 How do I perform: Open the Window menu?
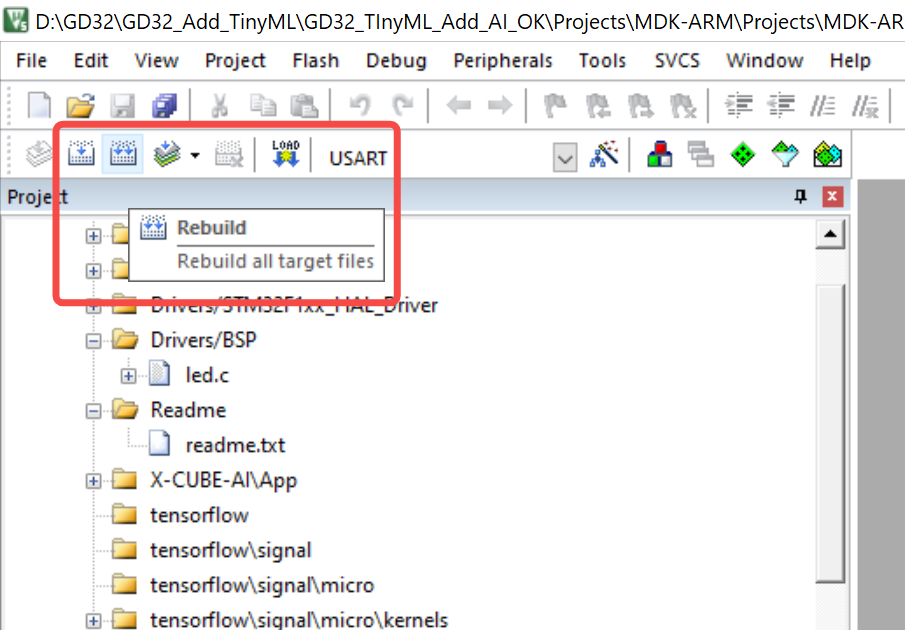765,61
